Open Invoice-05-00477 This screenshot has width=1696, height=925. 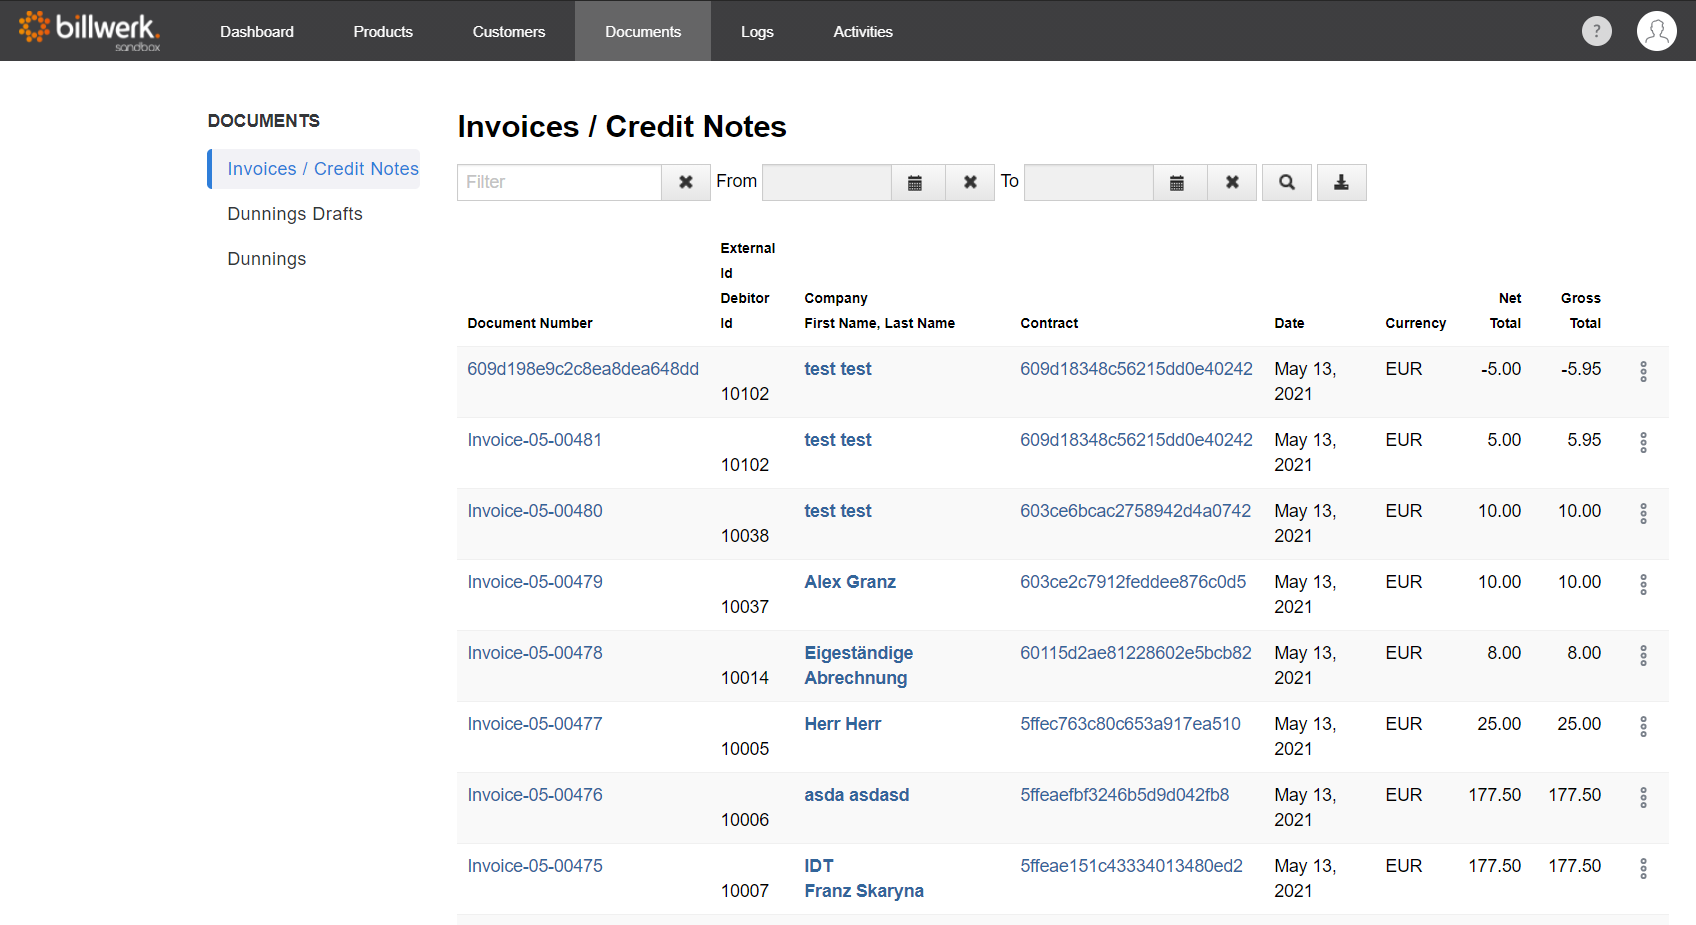[535, 724]
